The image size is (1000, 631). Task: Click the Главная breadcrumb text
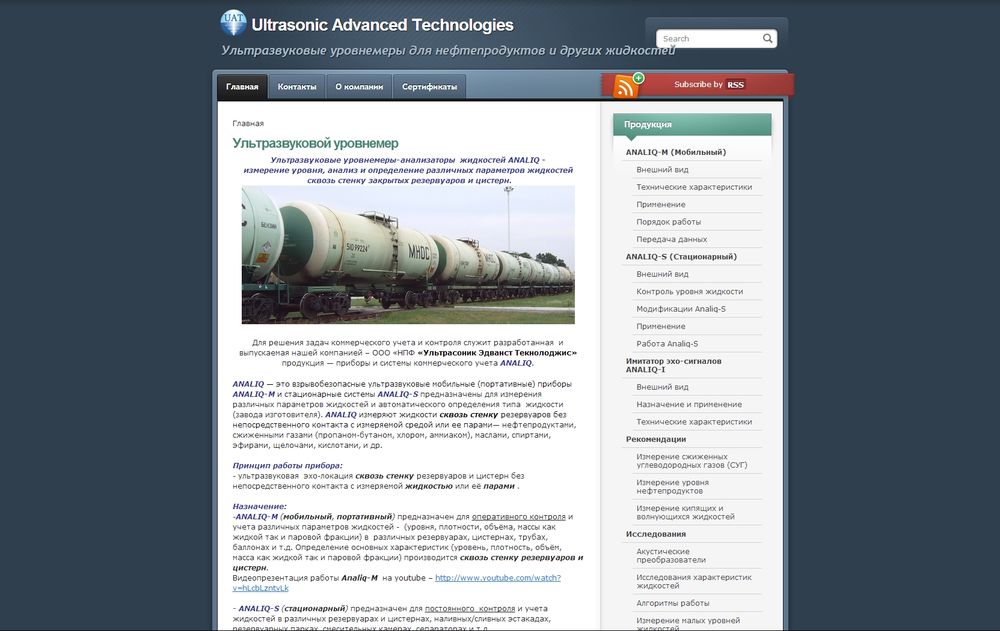pyautogui.click(x=248, y=123)
